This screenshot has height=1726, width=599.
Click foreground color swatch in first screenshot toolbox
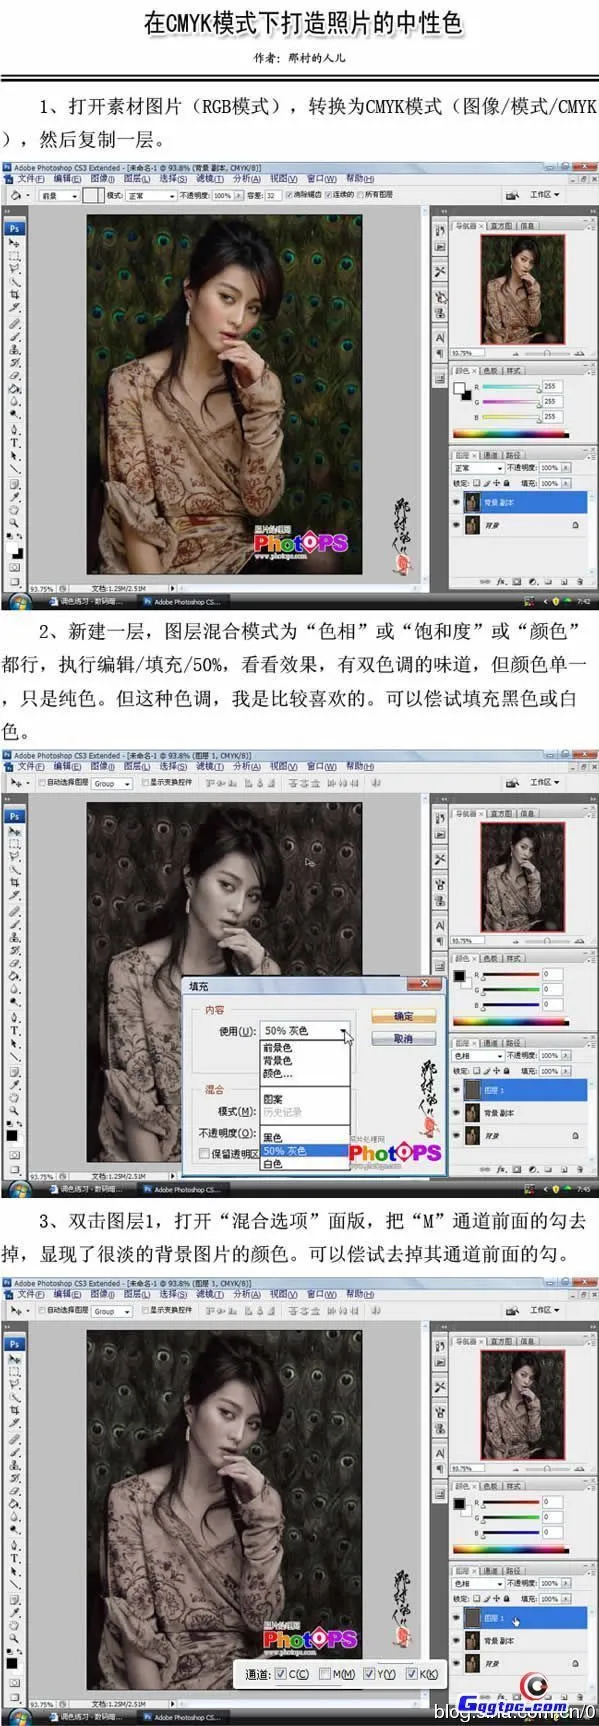coord(11,547)
